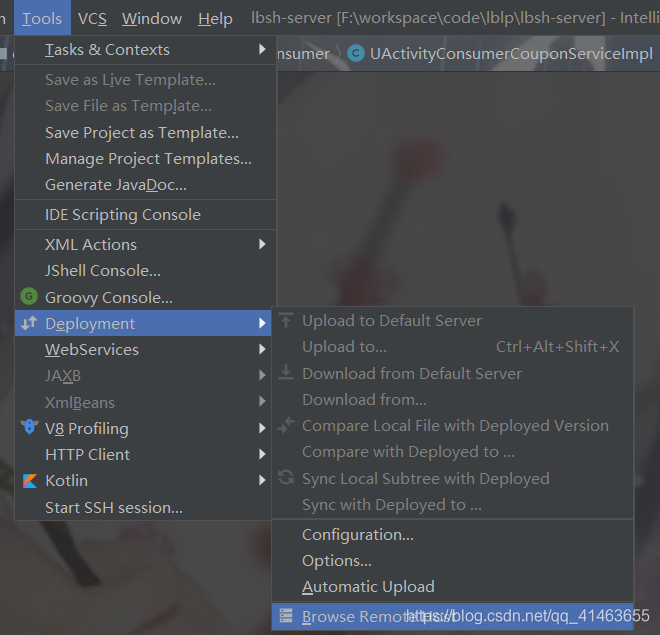Select Save File as Template entry
This screenshot has width=660, height=635.
pos(145,106)
